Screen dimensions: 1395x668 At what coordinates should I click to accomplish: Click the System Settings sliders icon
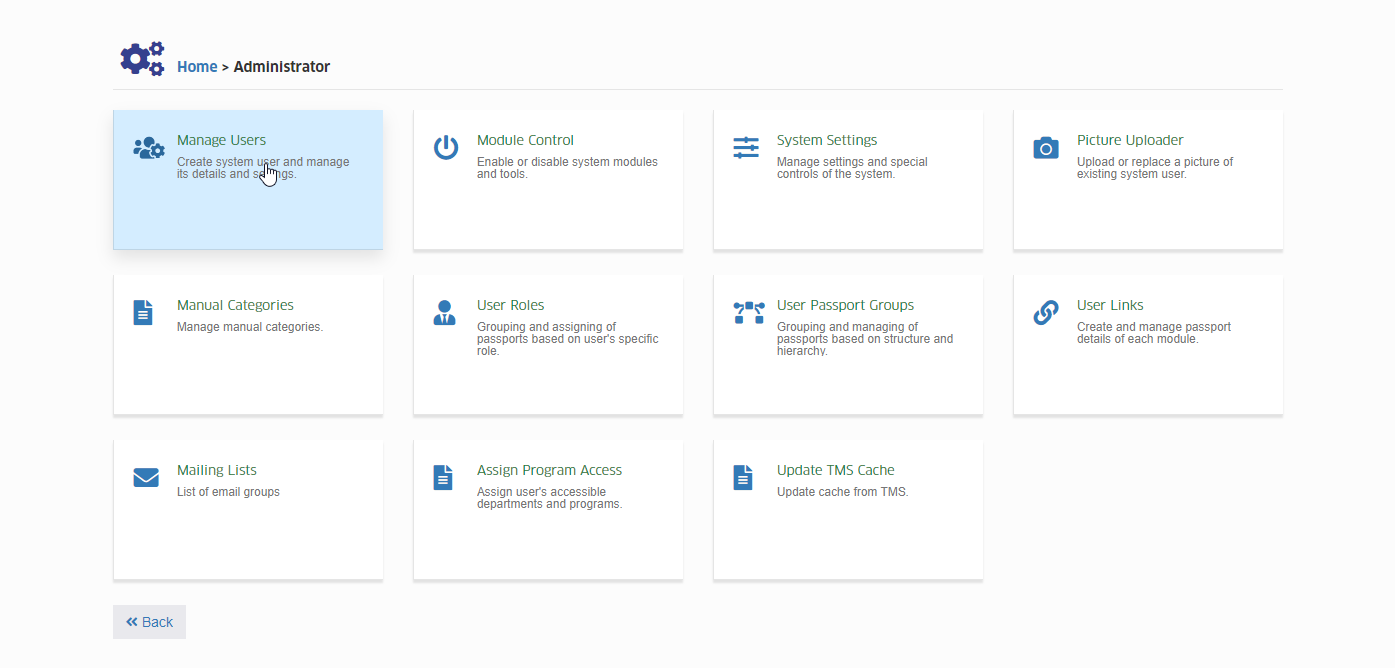tap(746, 148)
